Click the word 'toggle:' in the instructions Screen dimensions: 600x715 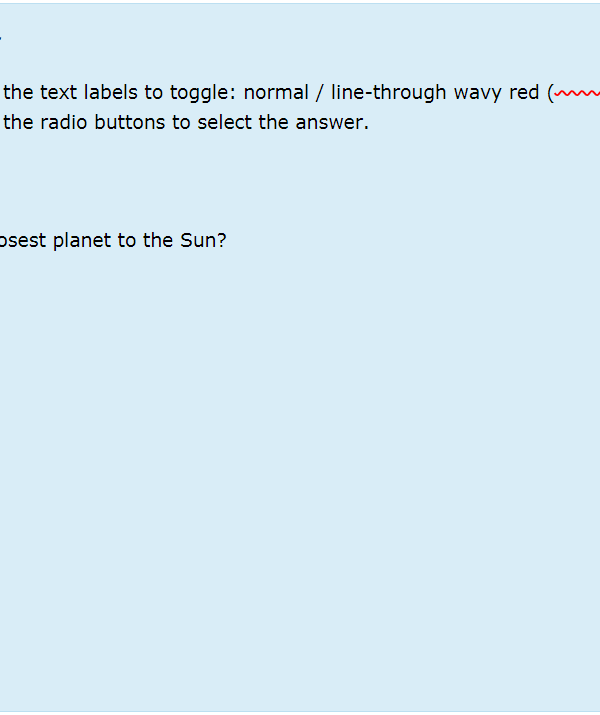point(203,93)
